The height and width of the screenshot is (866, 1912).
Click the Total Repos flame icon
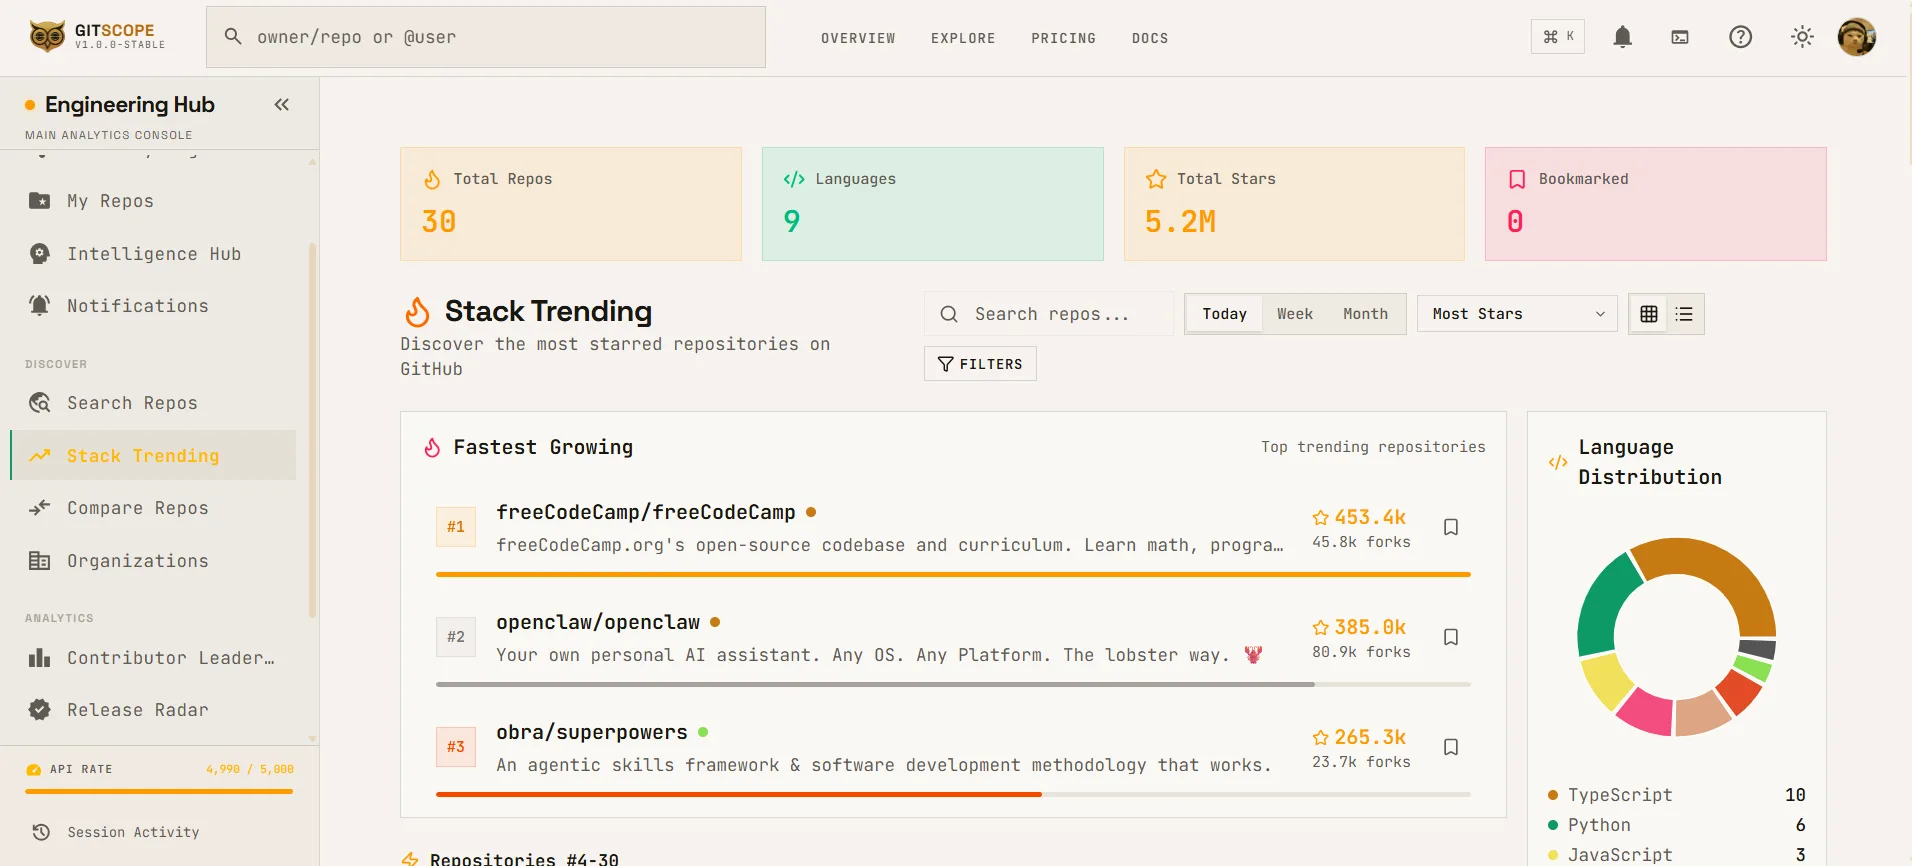tap(432, 179)
